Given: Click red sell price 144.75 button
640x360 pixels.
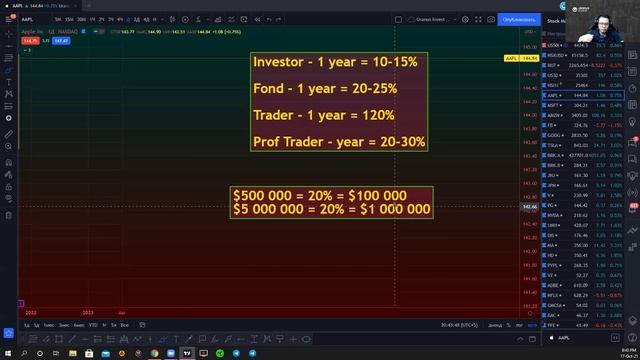Looking at the screenshot, I should coord(31,41).
